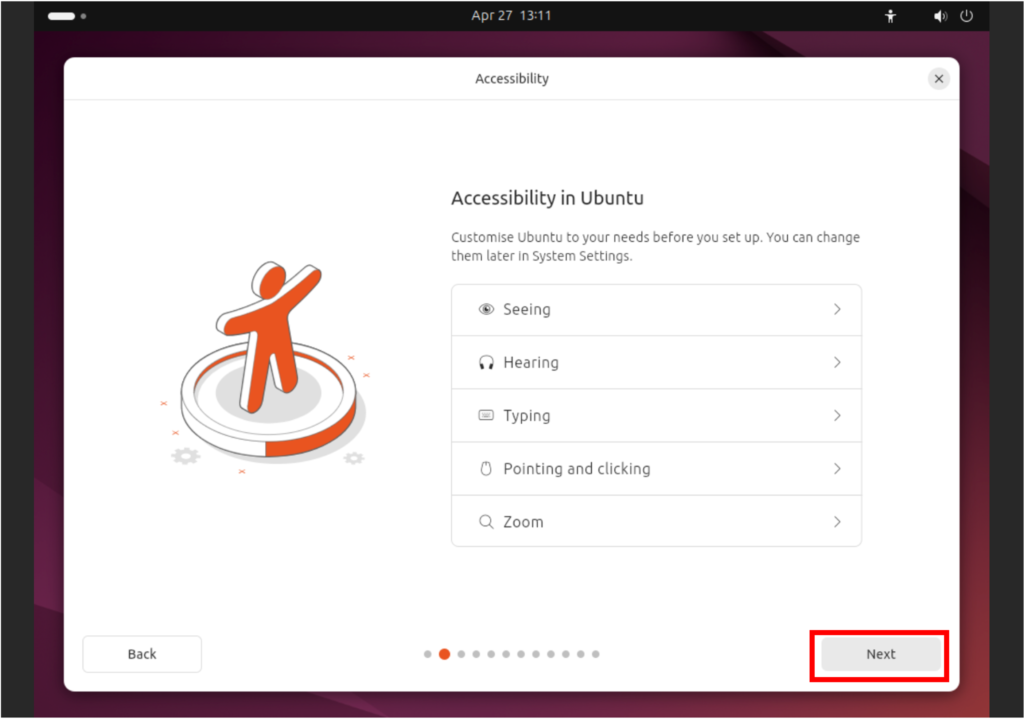Open the Hearing settings row
The height and width of the screenshot is (720, 1024).
click(x=656, y=363)
